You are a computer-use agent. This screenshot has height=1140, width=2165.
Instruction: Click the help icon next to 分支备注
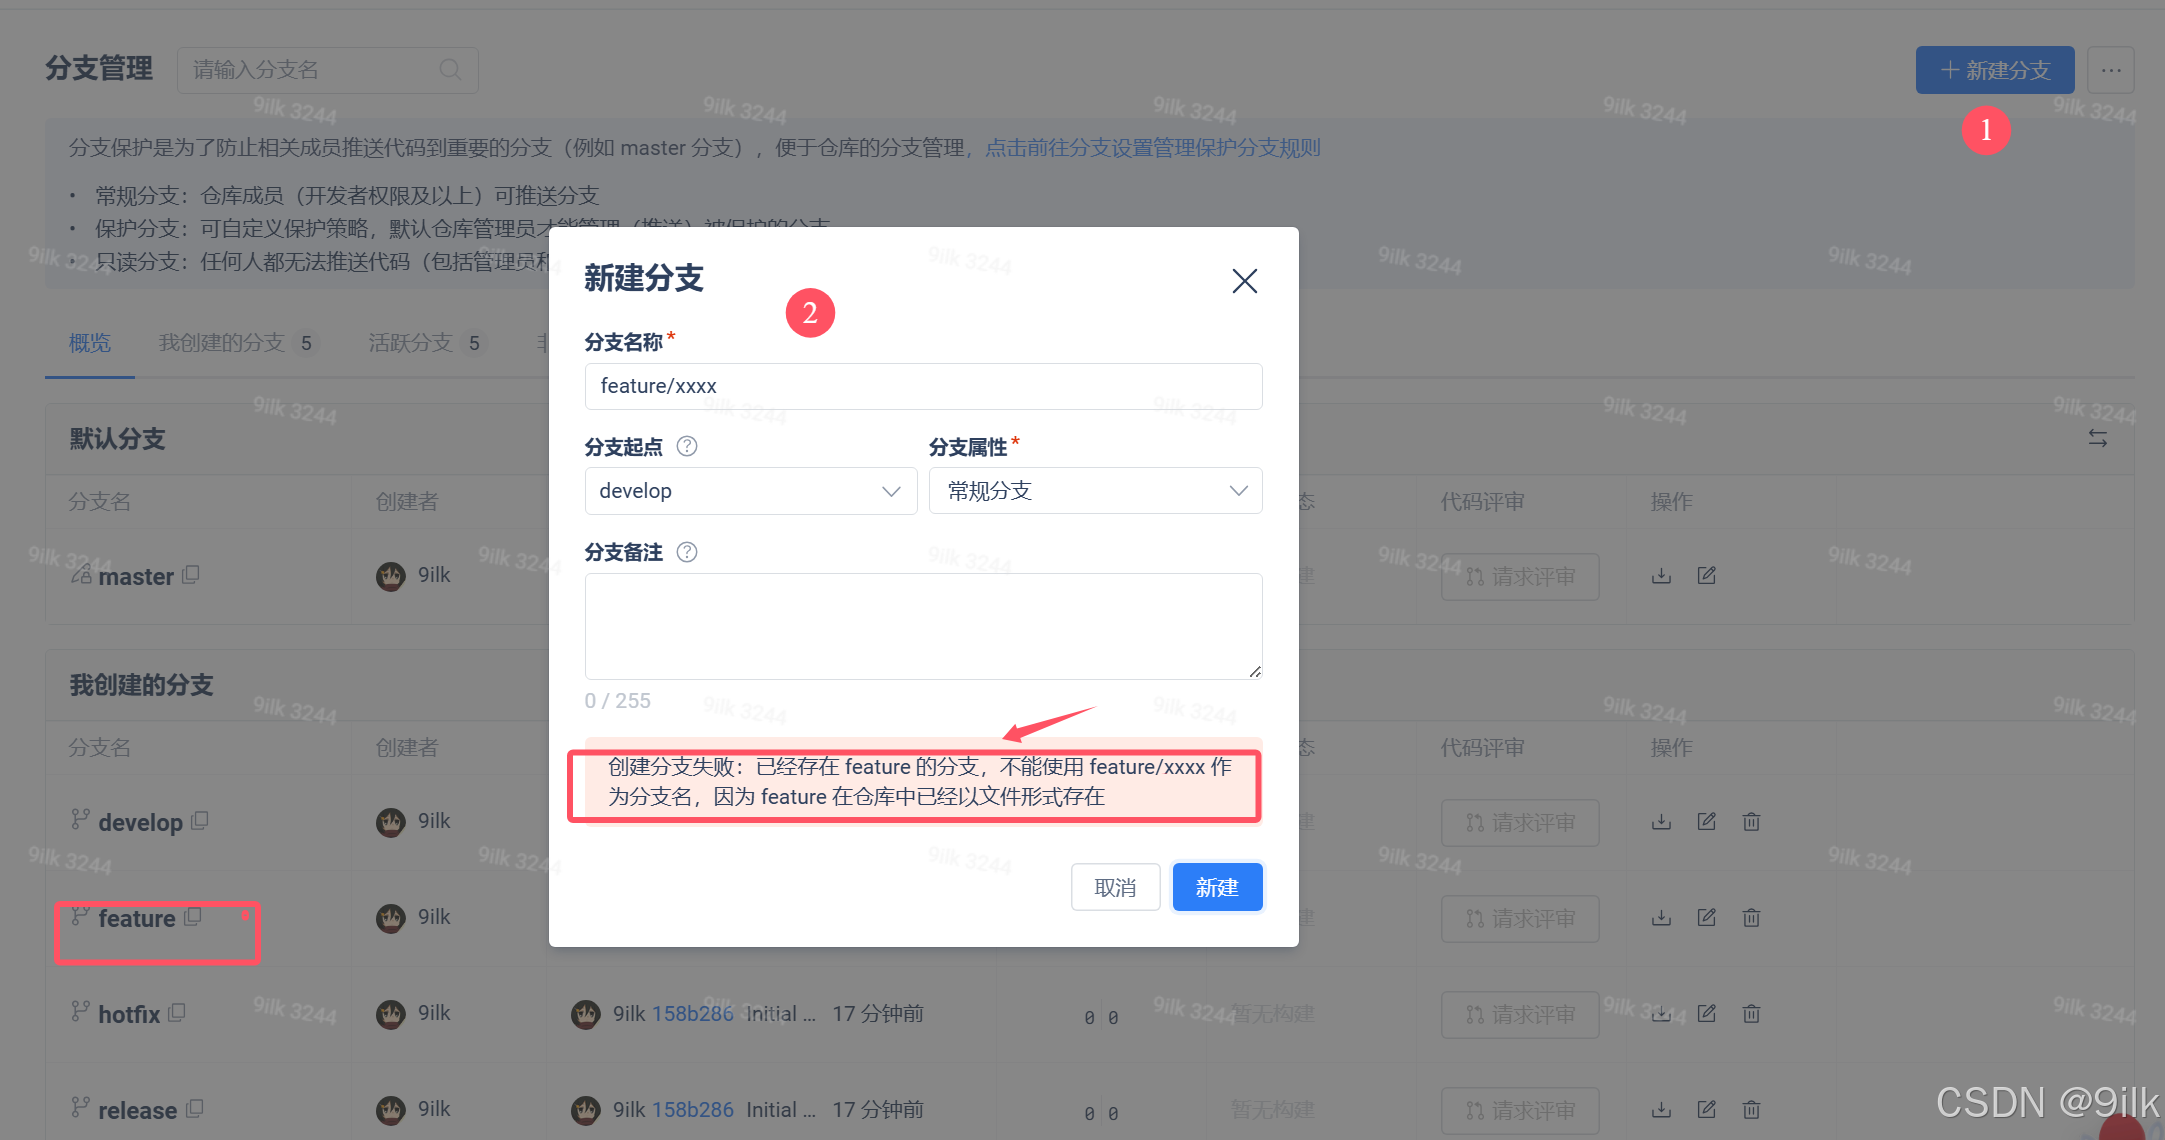pyautogui.click(x=687, y=552)
